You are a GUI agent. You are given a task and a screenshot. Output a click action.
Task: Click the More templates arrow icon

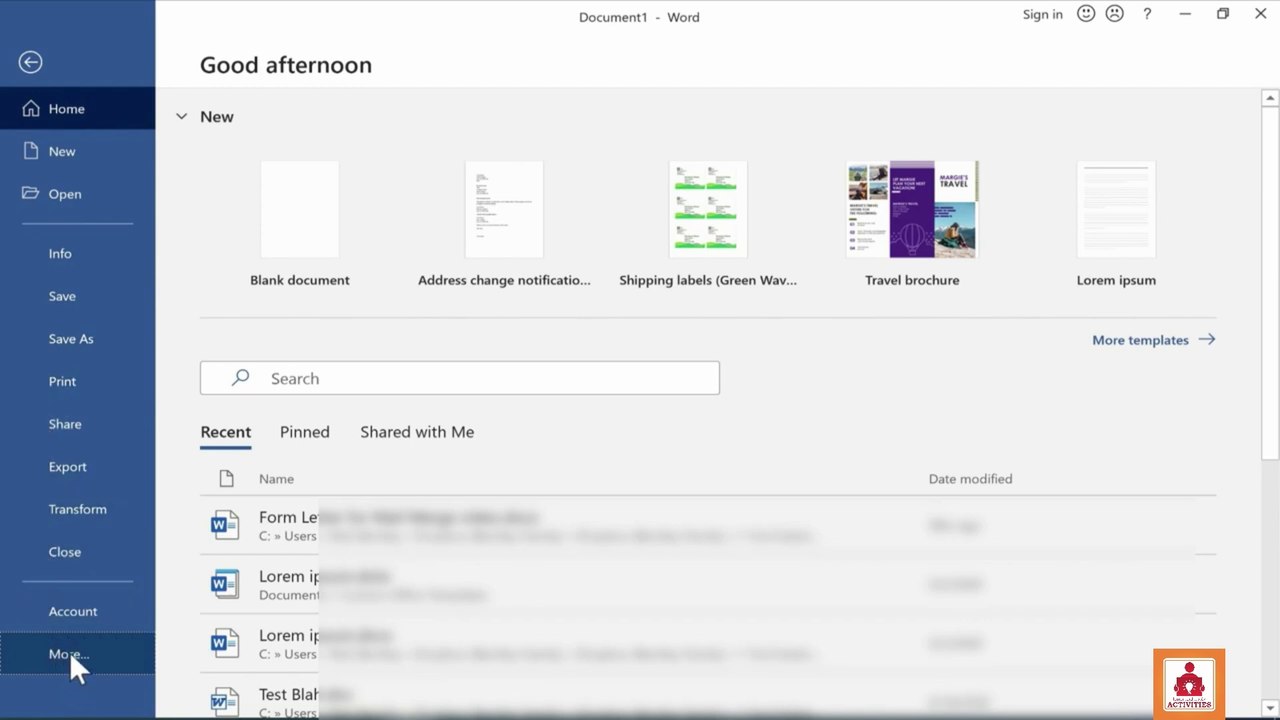pos(1207,340)
